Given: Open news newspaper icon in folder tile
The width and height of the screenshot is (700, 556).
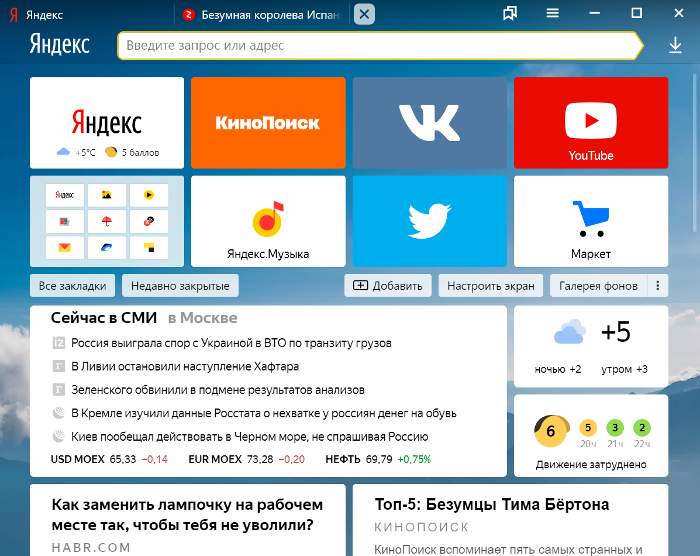Looking at the screenshot, I should tap(65, 221).
